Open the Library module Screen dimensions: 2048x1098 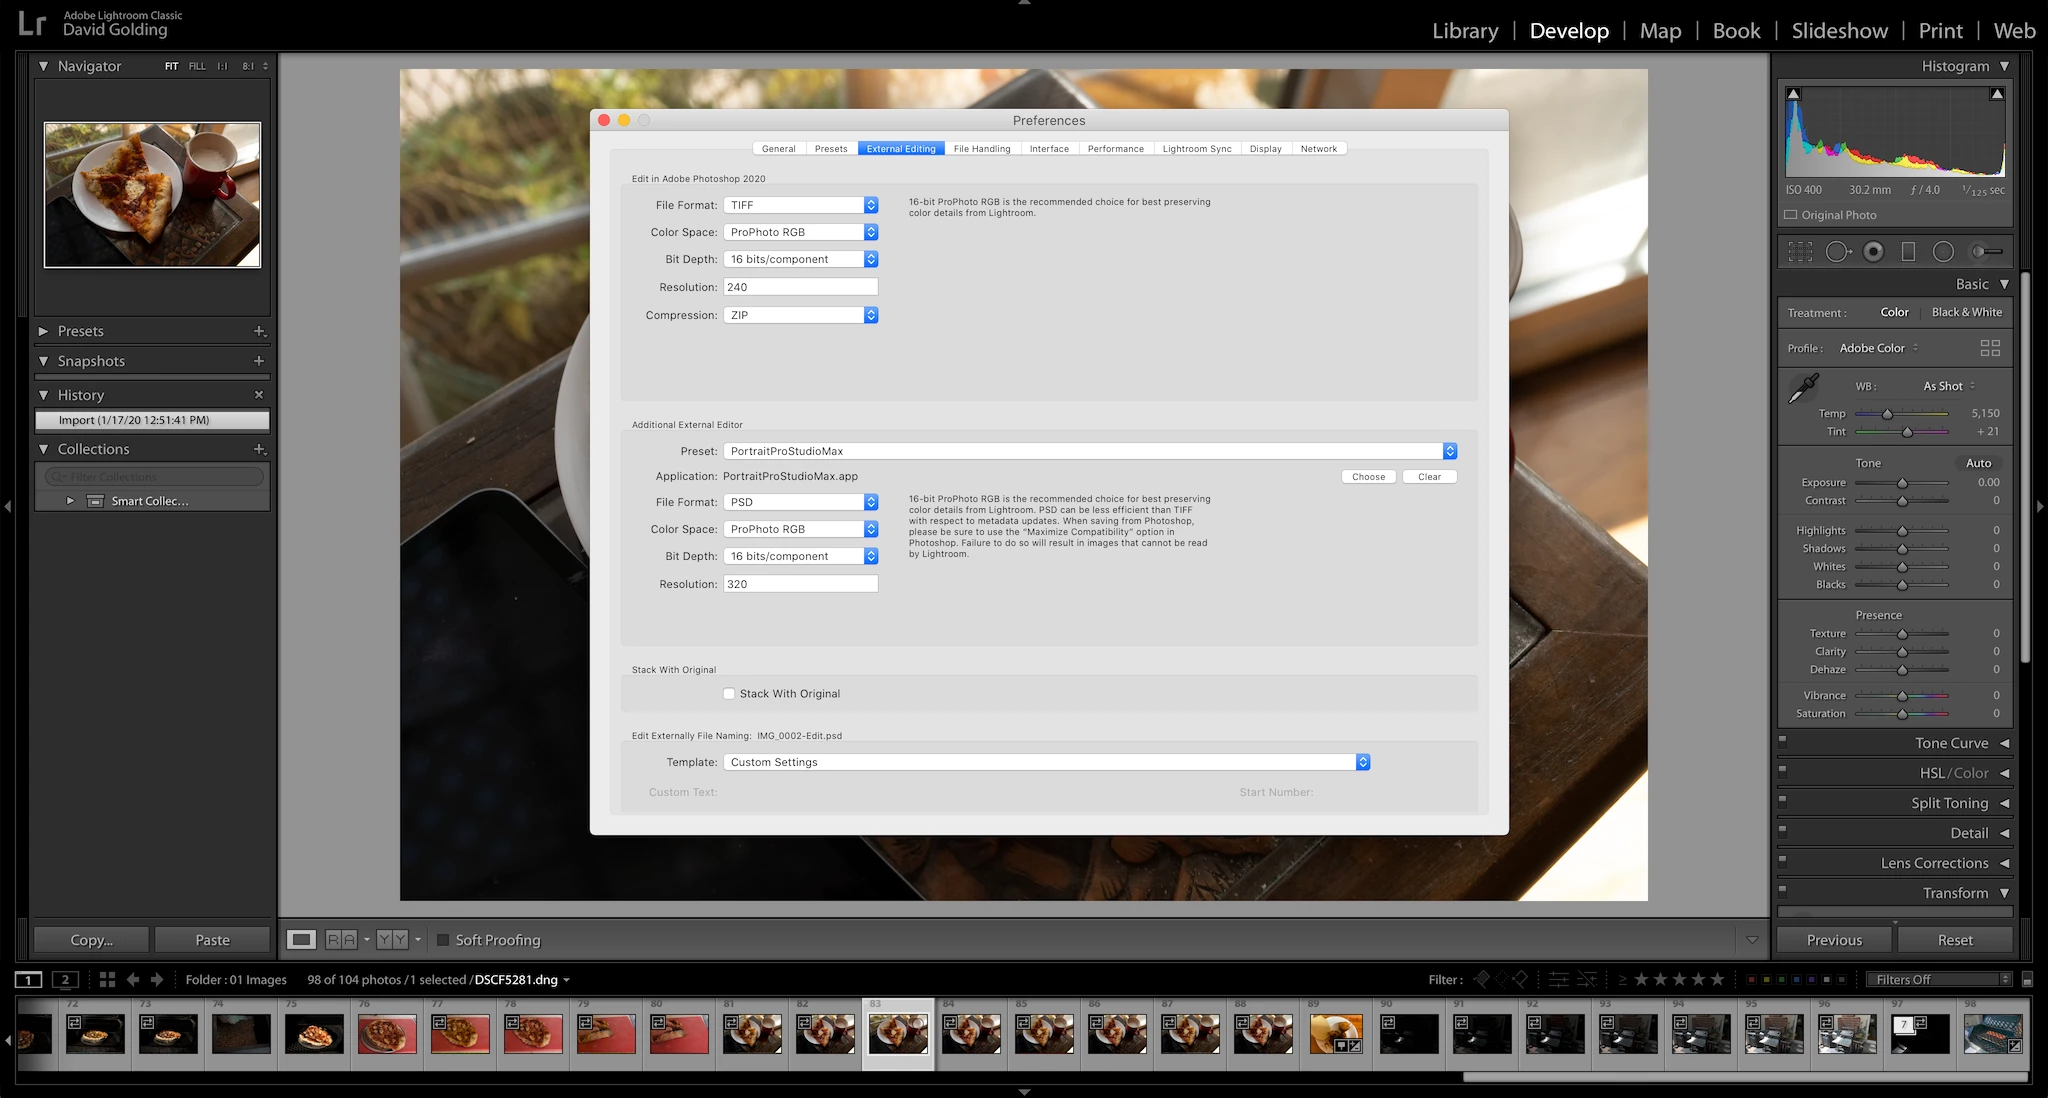point(1464,31)
